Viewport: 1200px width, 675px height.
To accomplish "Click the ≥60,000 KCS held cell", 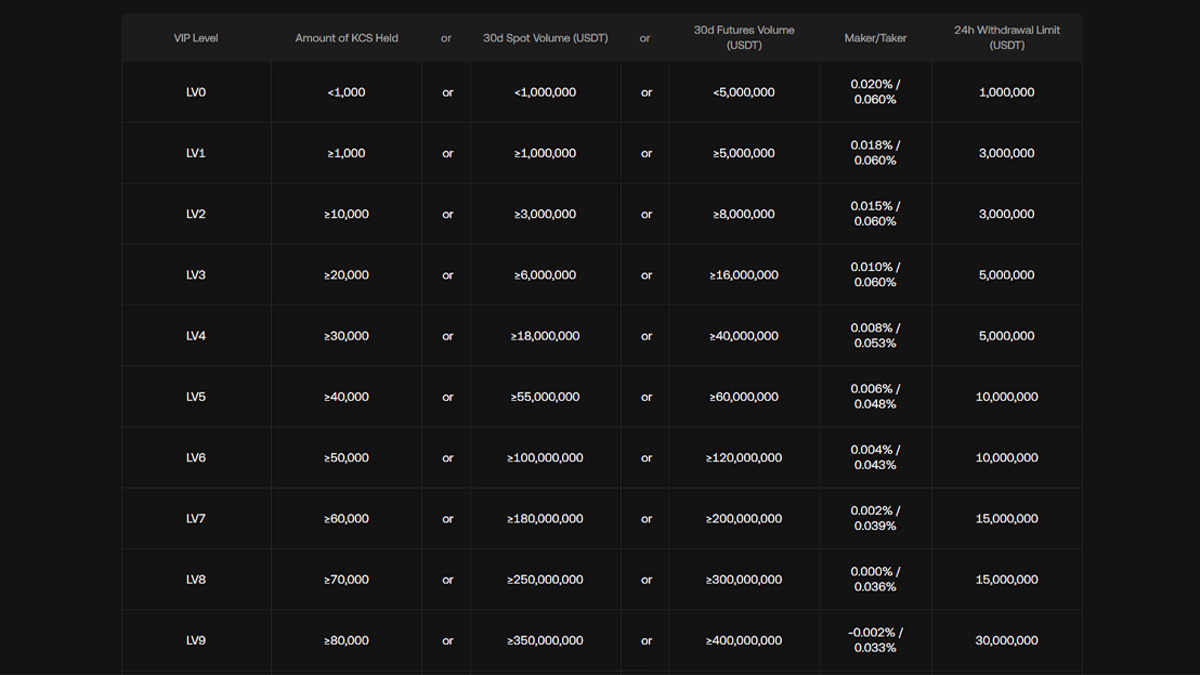I will coord(346,518).
